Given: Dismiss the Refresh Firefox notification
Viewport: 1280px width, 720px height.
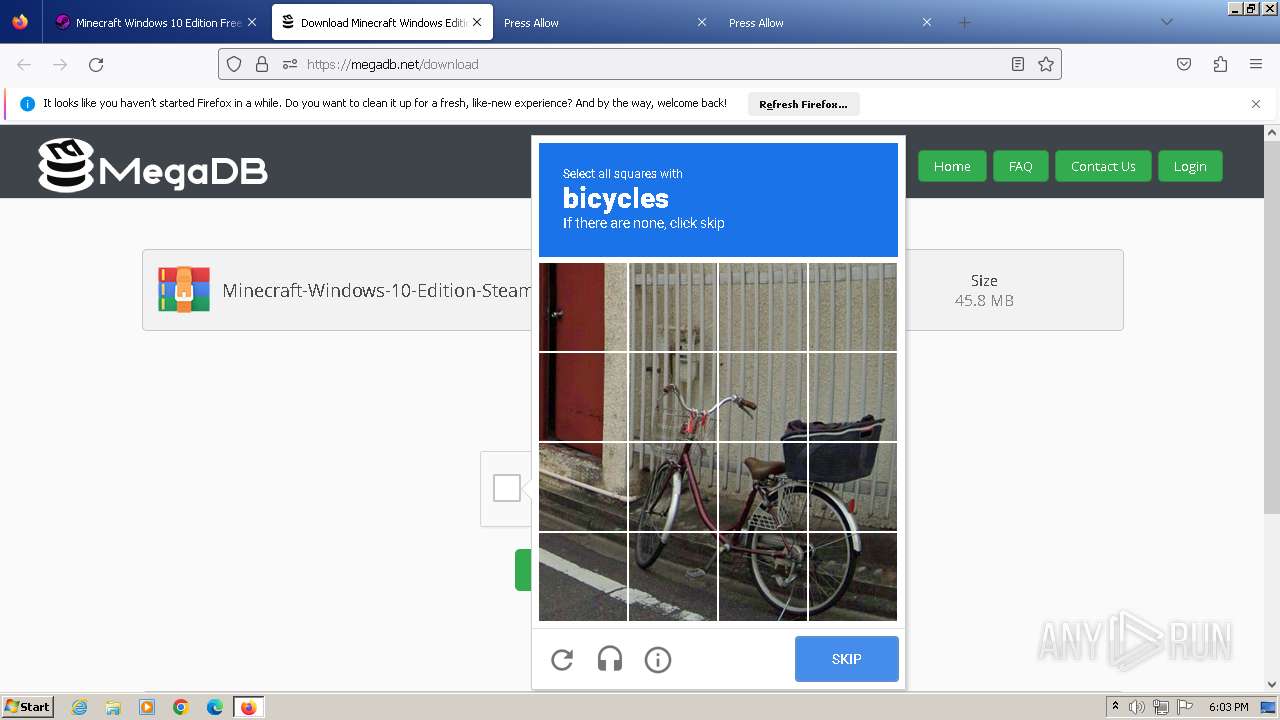Looking at the screenshot, I should tap(1256, 104).
